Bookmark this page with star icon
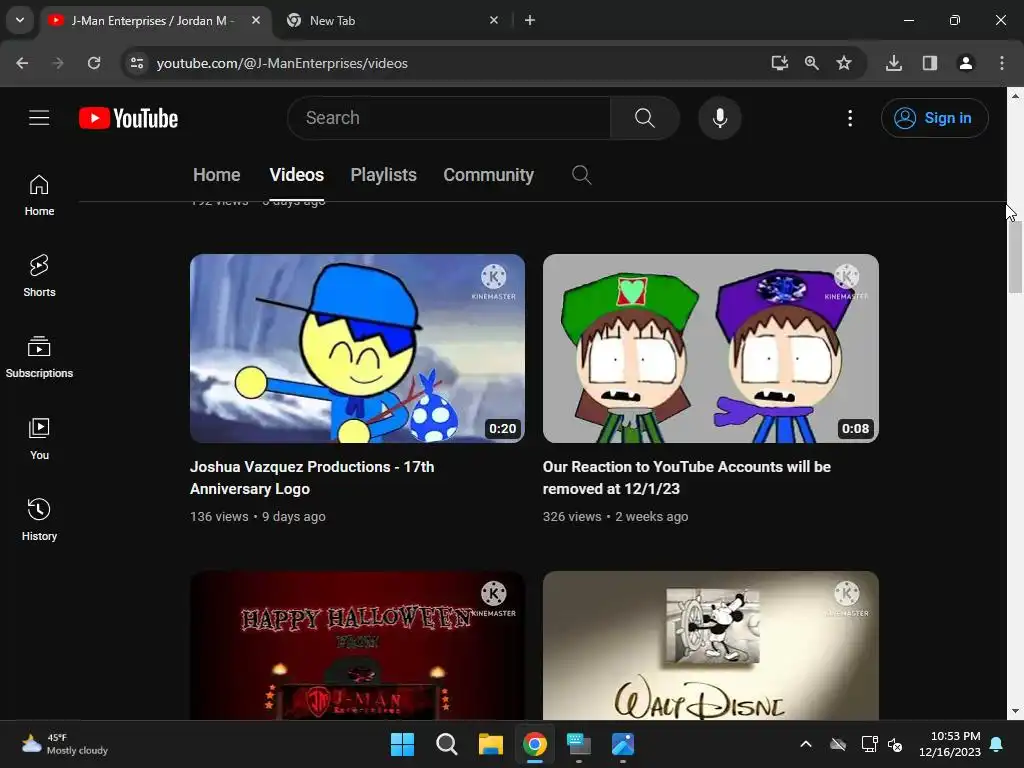 pyautogui.click(x=844, y=63)
